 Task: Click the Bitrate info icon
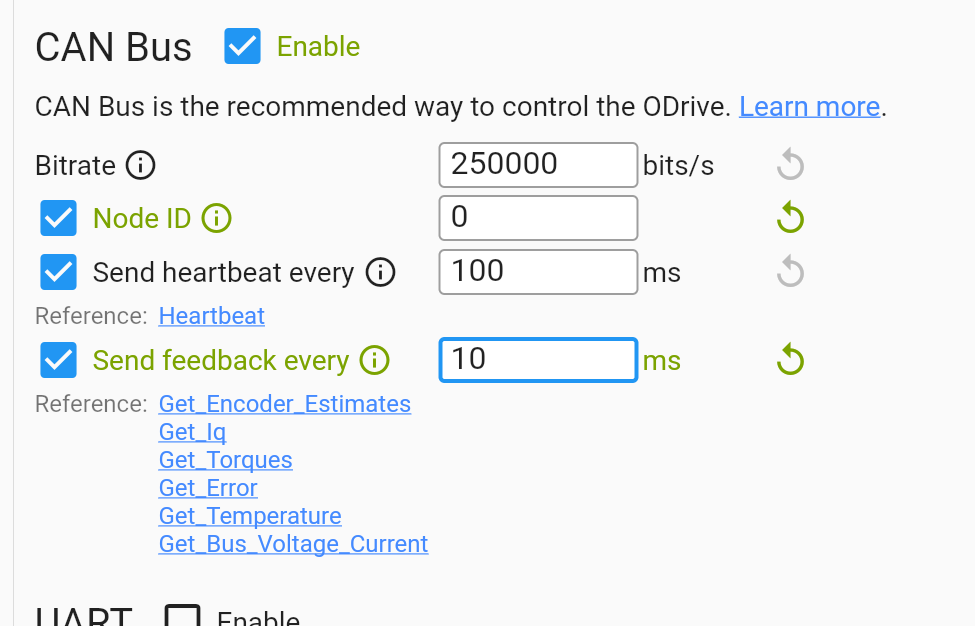[141, 165]
